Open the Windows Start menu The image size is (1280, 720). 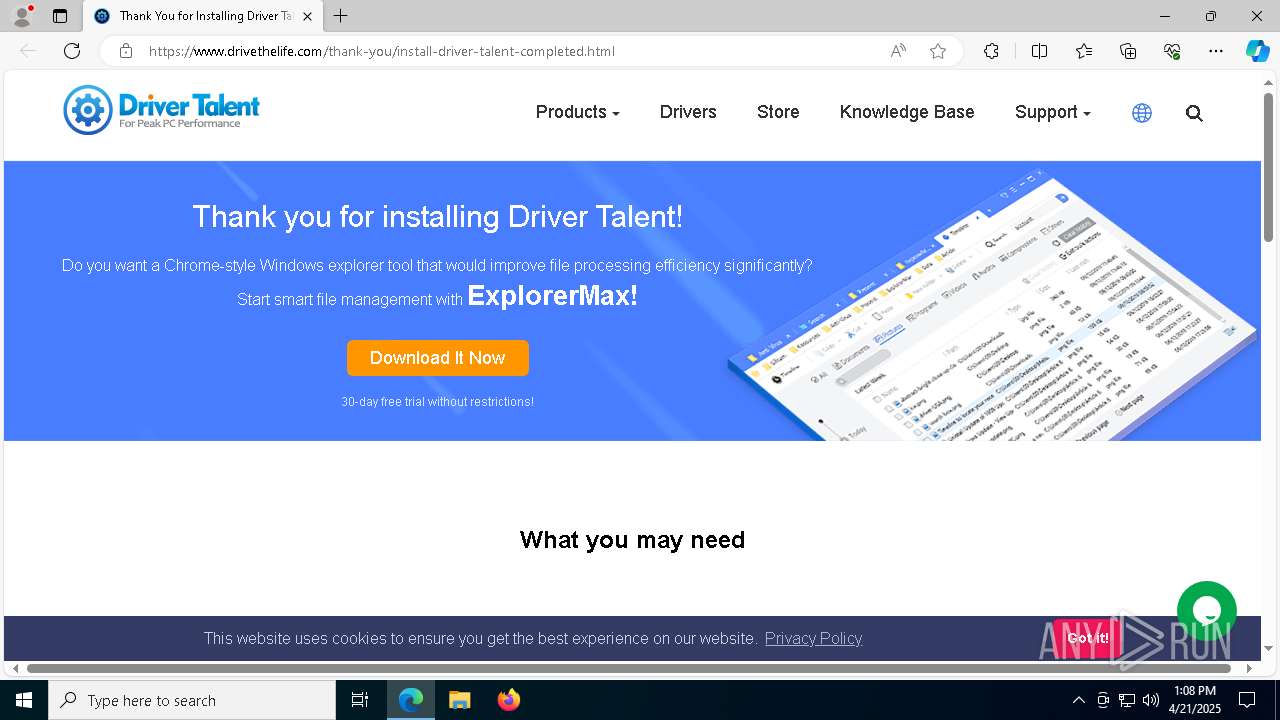(x=24, y=700)
